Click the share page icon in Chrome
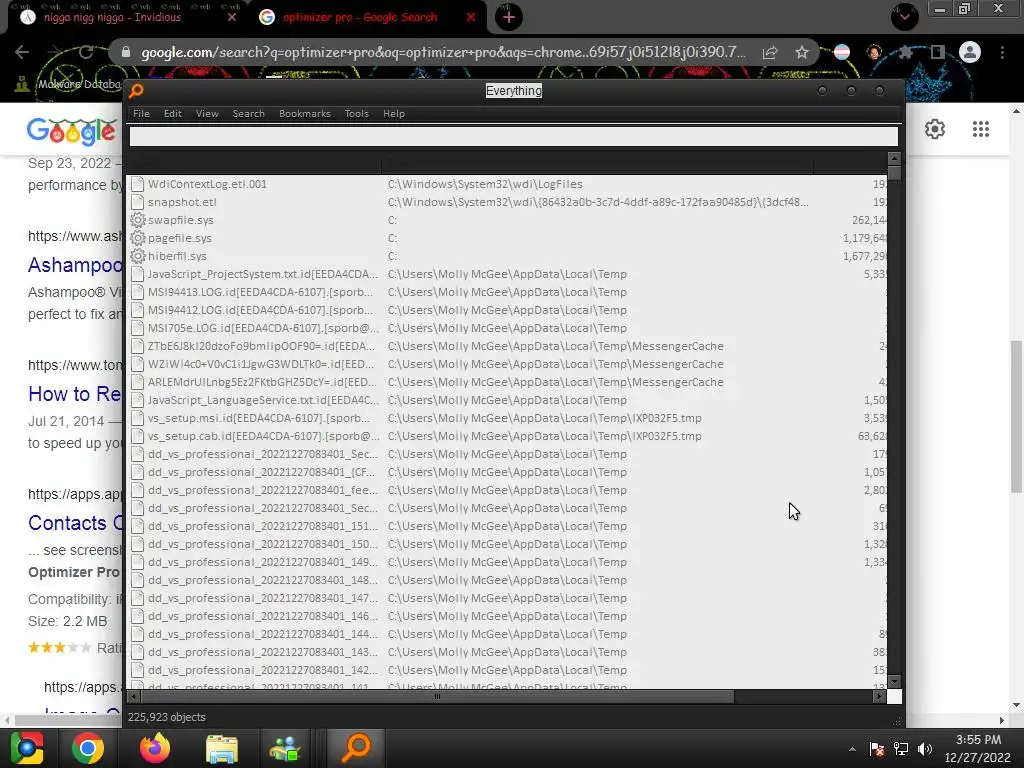1024x768 pixels. [770, 53]
